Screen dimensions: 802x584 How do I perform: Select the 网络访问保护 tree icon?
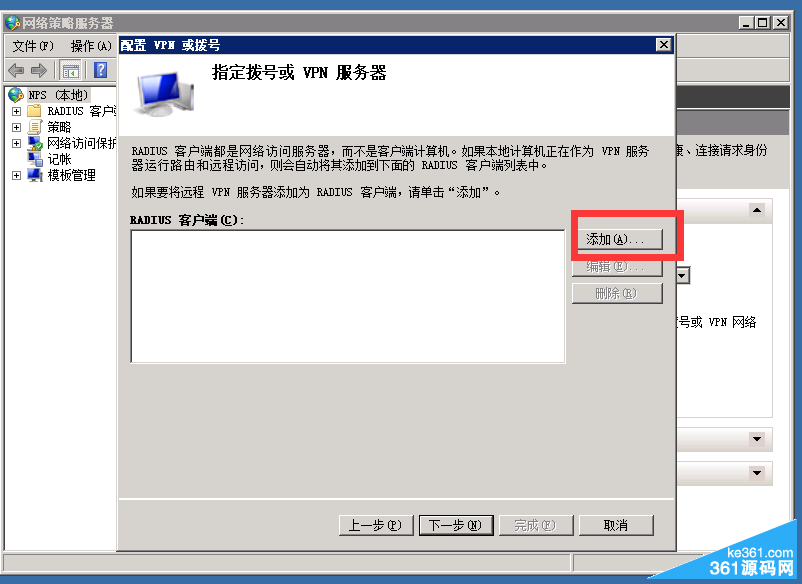pos(35,143)
